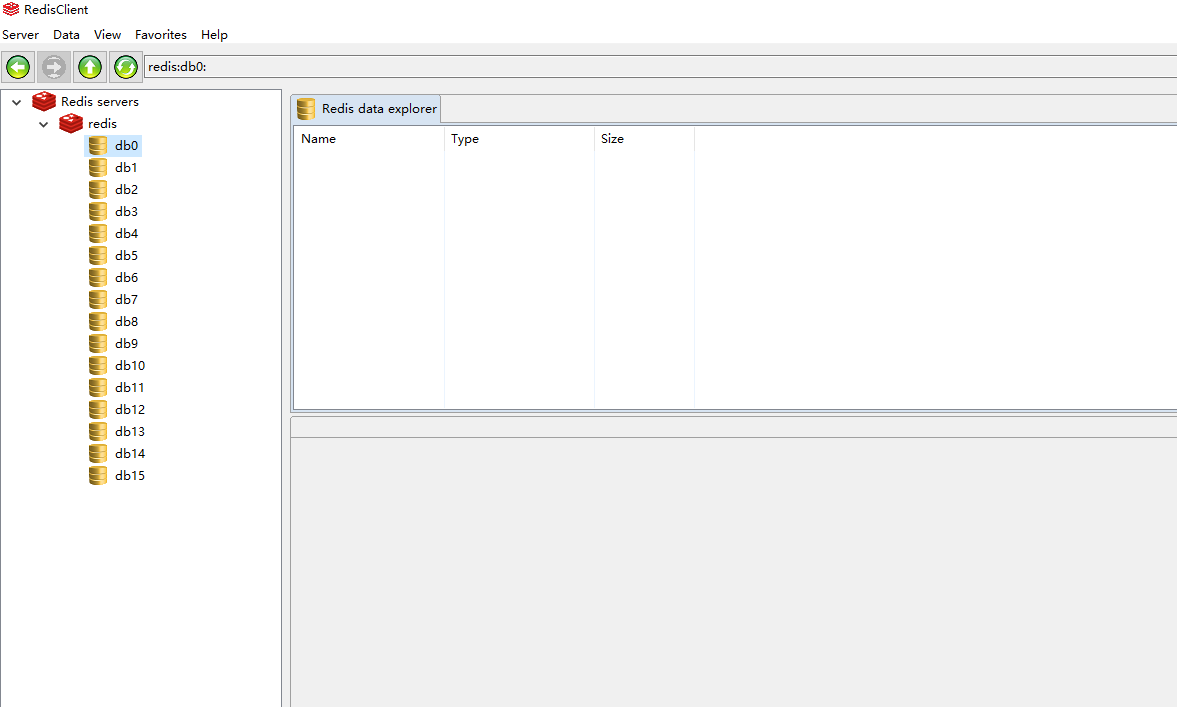This screenshot has width=1177, height=707.
Task: Click the db12 database icon
Action: tap(98, 409)
